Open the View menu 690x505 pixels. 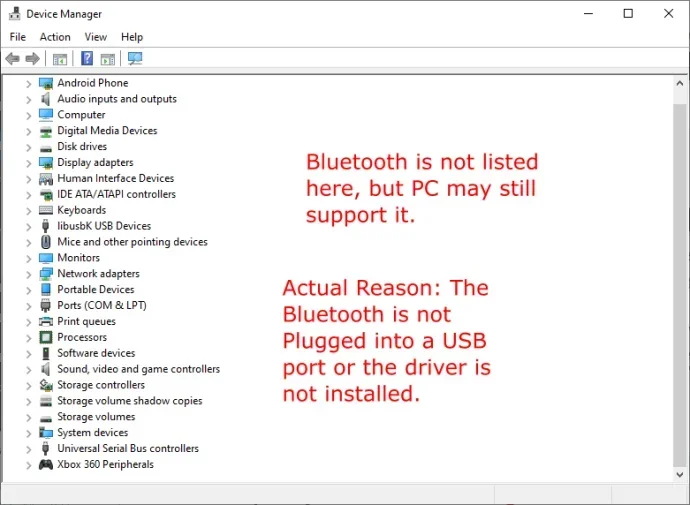point(95,37)
